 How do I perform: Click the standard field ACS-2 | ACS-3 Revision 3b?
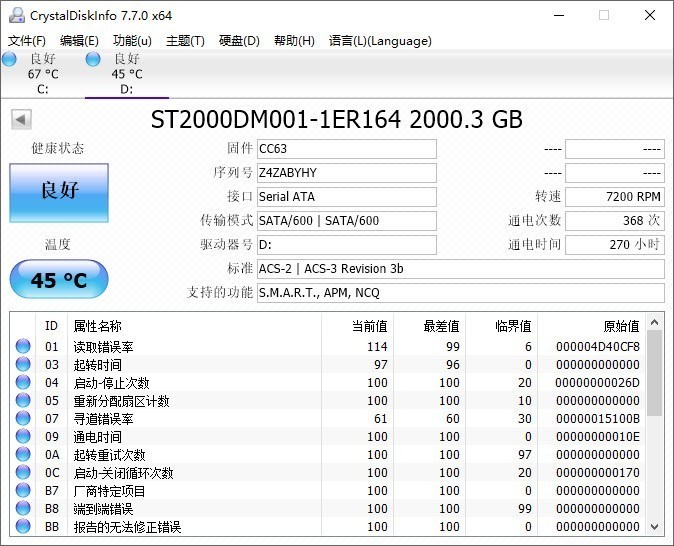point(461,269)
